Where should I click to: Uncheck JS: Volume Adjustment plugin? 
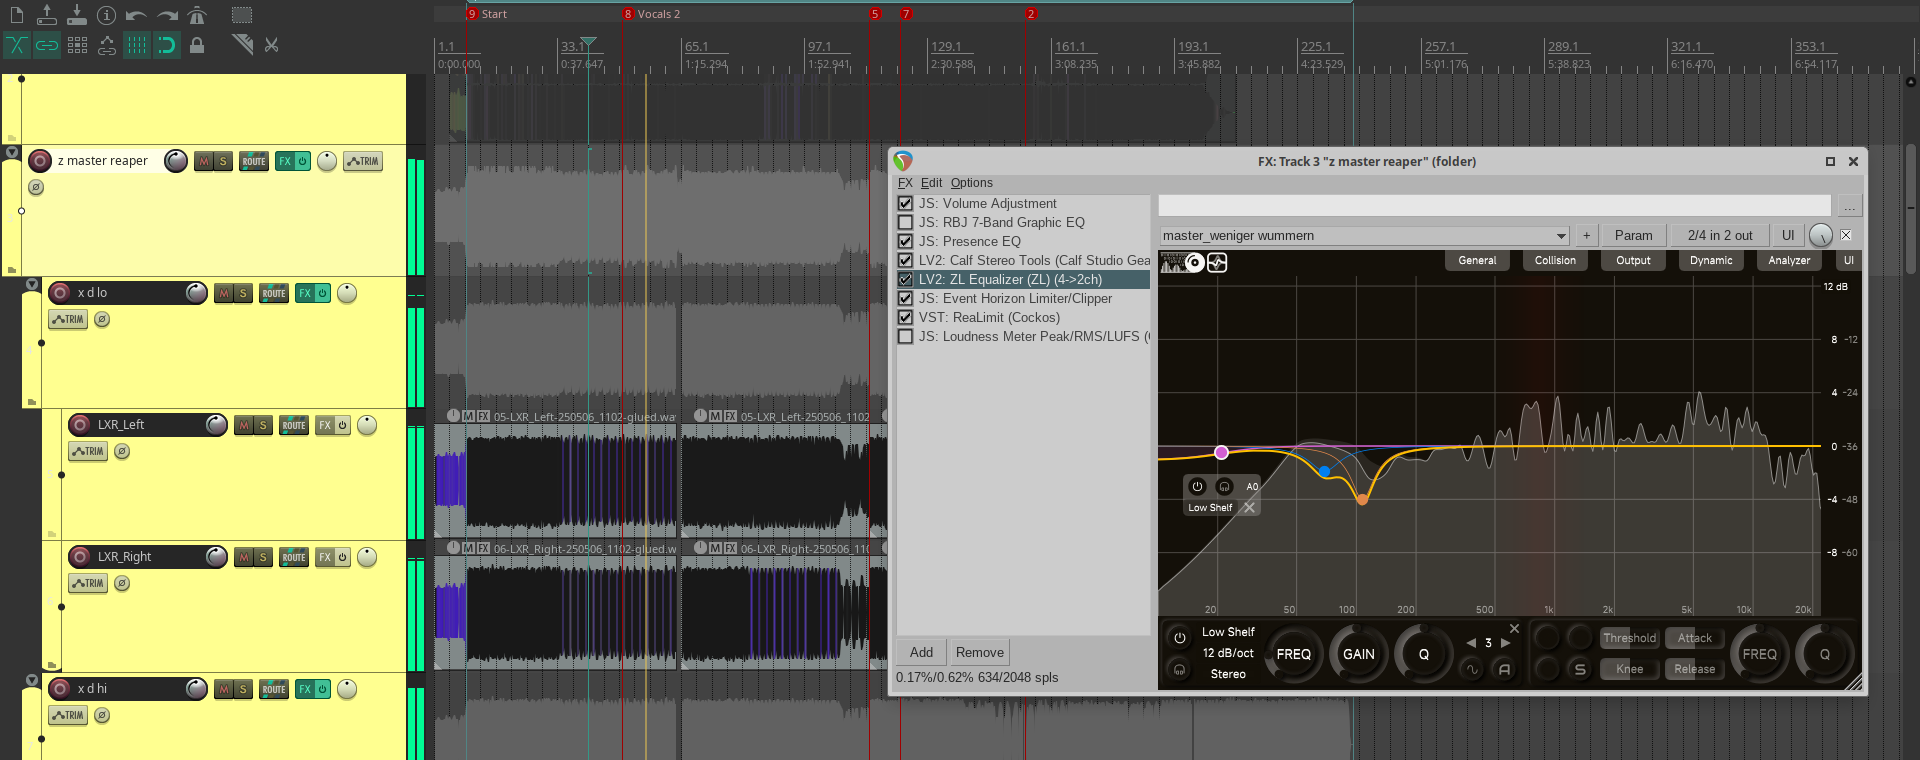tap(905, 203)
